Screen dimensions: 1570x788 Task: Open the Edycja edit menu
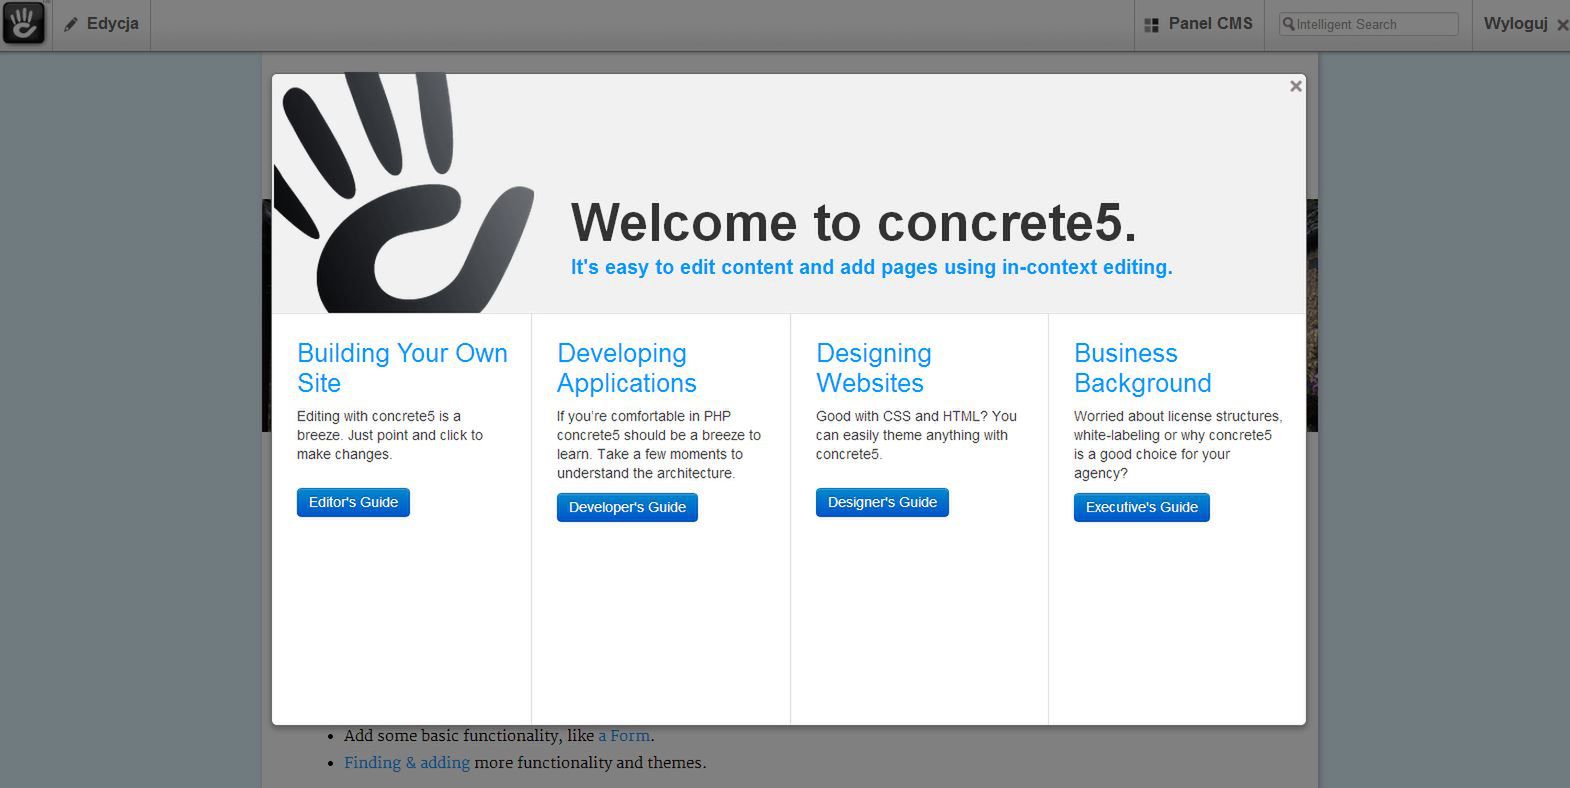pyautogui.click(x=101, y=24)
